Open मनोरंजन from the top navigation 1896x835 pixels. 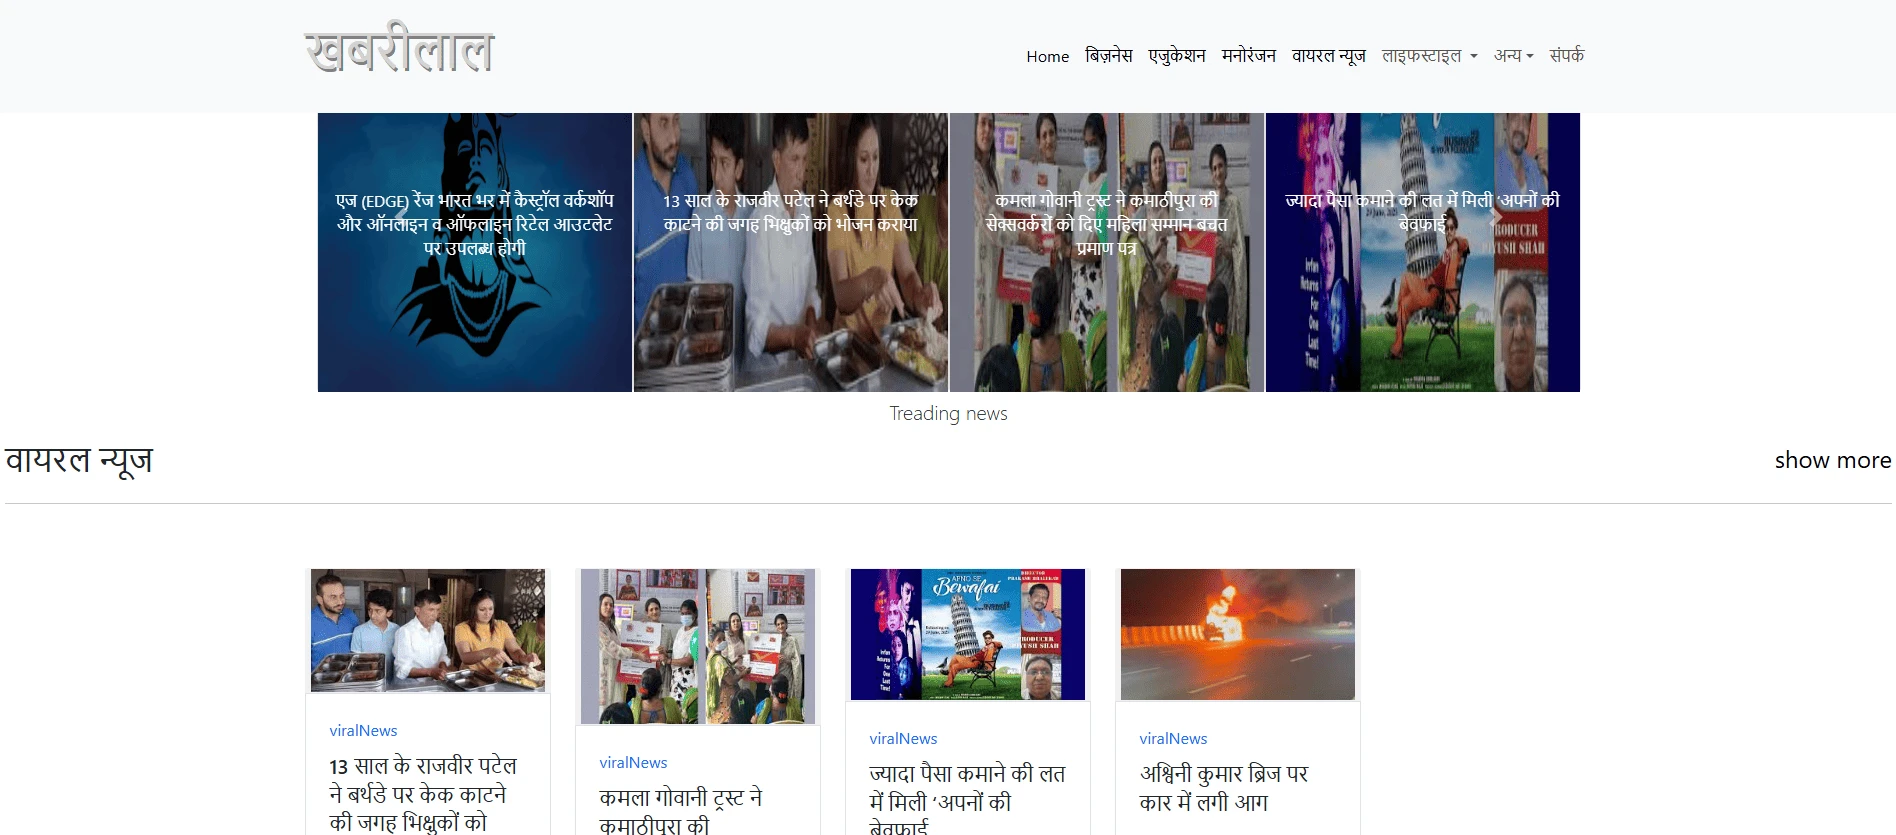(x=1248, y=56)
